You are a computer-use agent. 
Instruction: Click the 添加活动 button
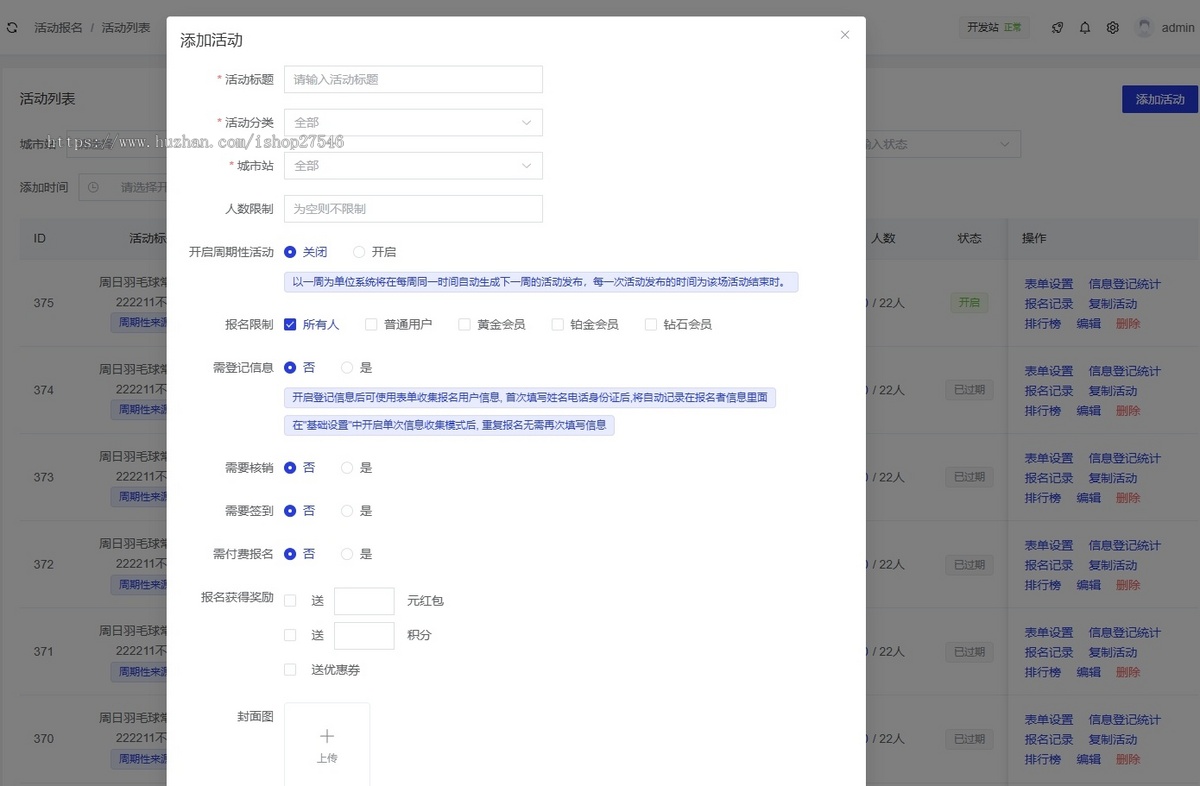(x=1159, y=99)
